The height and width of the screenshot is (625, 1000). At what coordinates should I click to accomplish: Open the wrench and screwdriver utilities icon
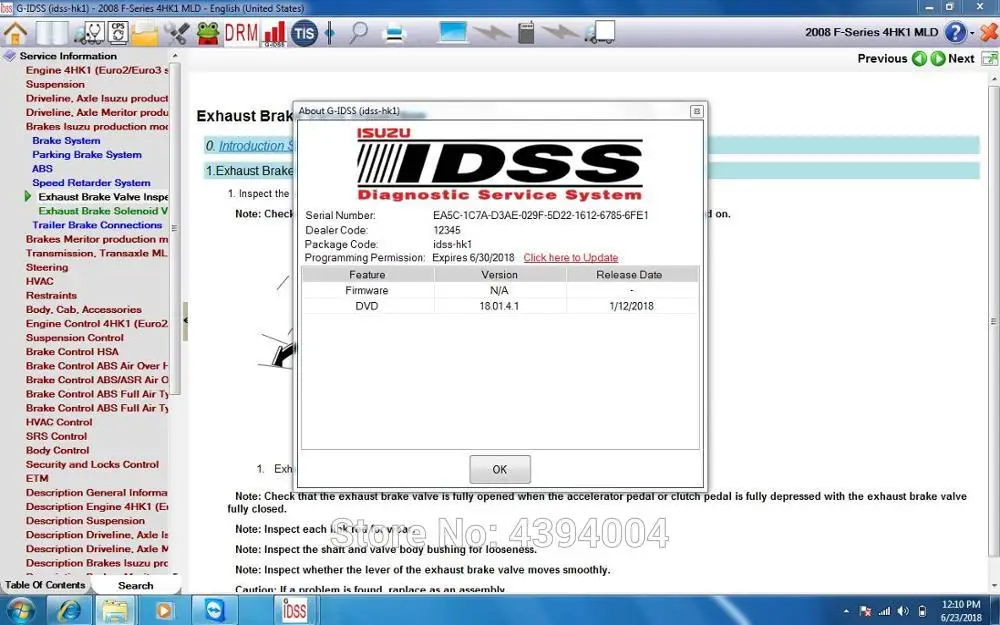[x=177, y=33]
